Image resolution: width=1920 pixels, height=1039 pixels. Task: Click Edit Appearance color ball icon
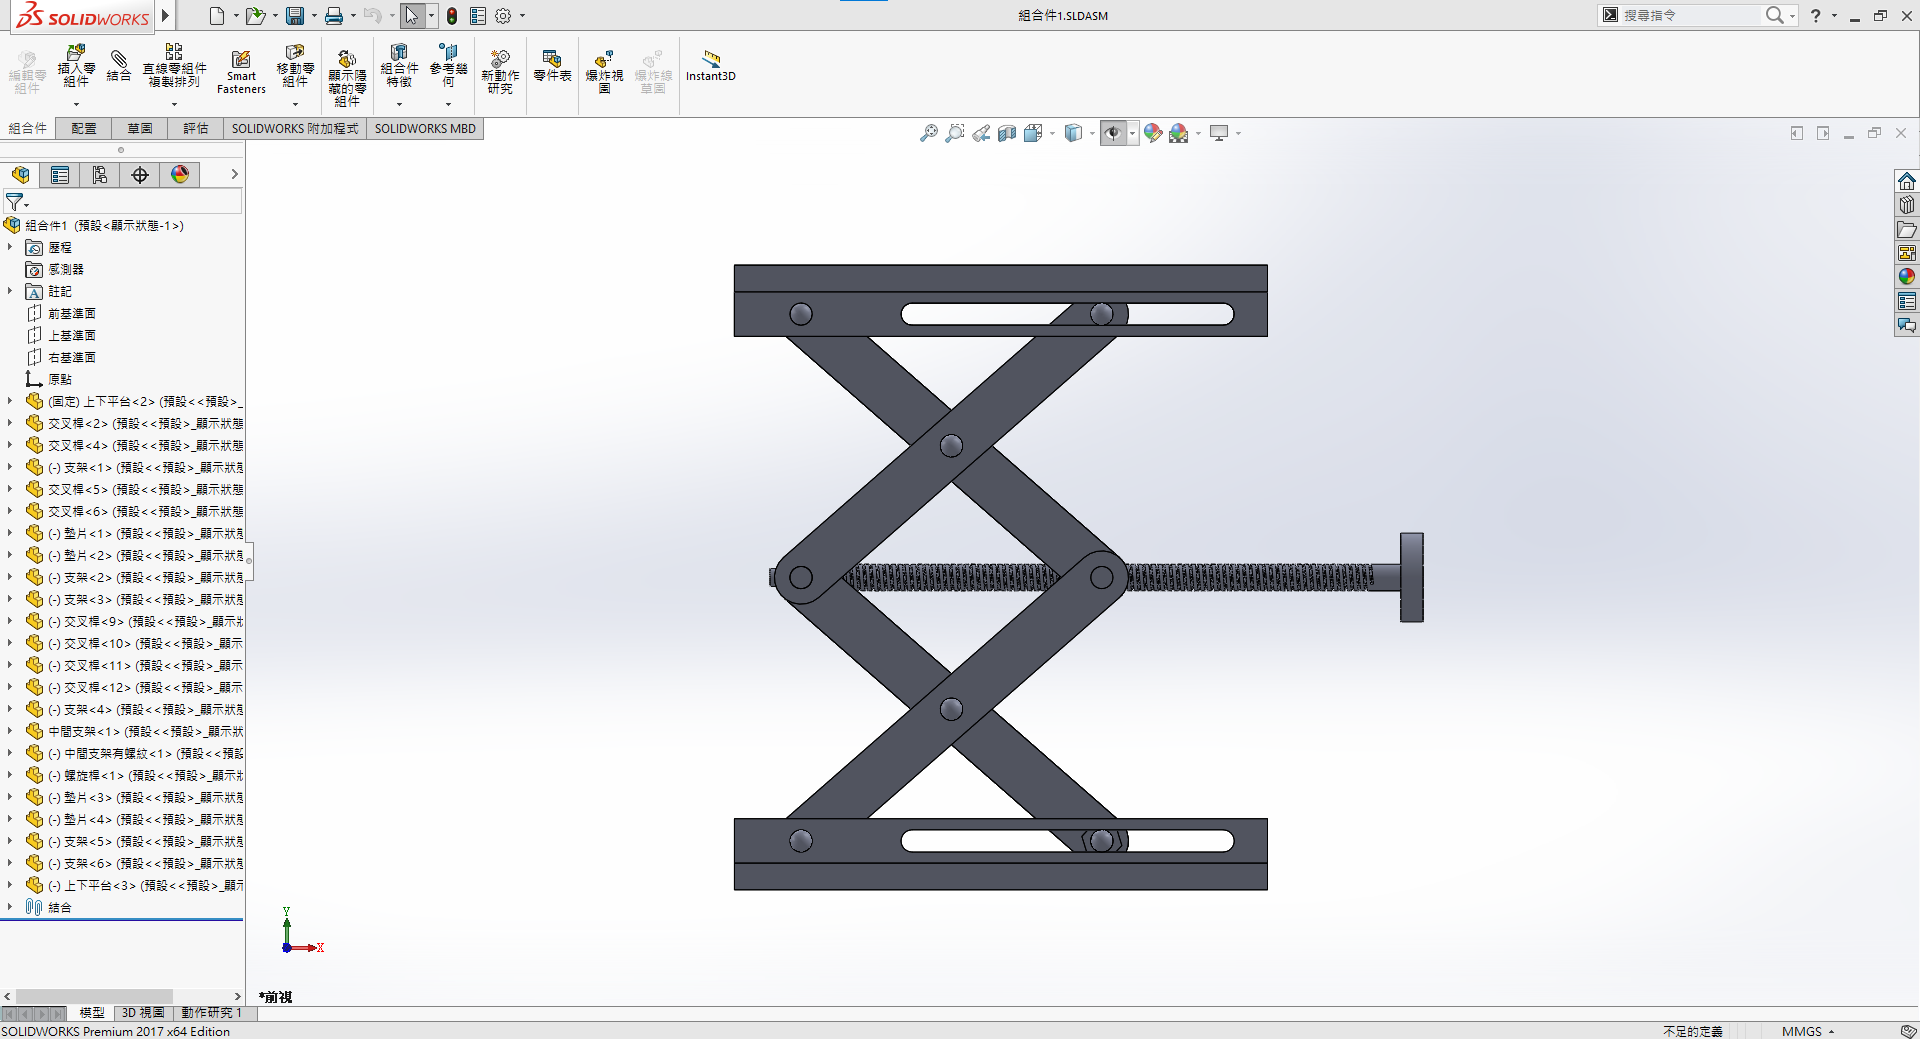[1153, 133]
